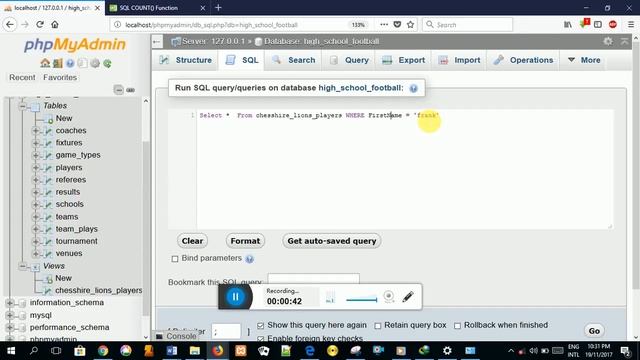
Task: Expand the players table node
Action: [36, 167]
